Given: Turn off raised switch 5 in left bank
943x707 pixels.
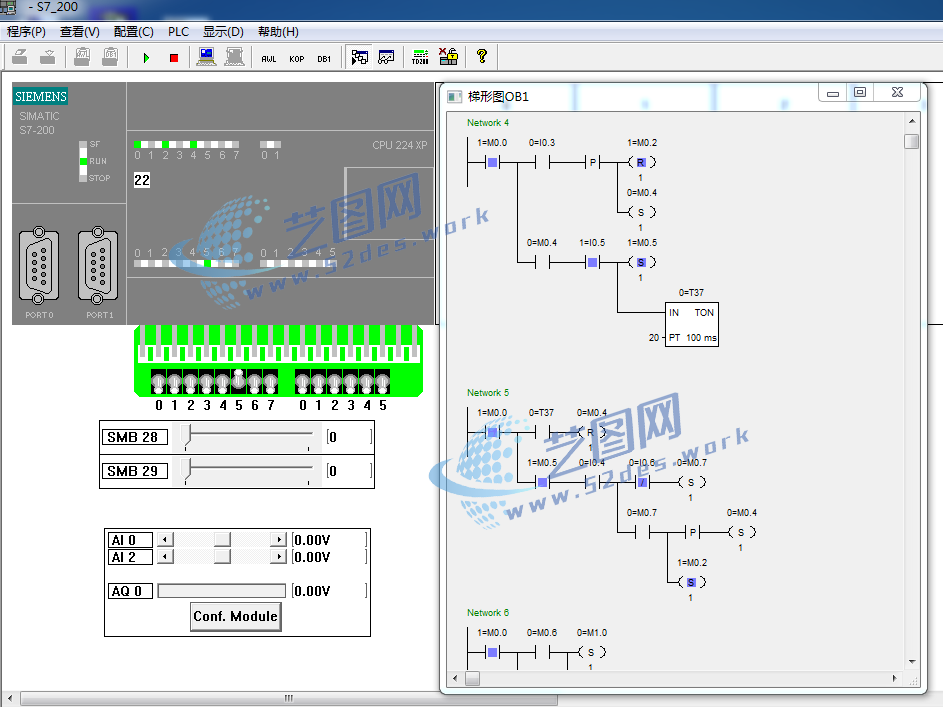Looking at the screenshot, I should coord(239,381).
